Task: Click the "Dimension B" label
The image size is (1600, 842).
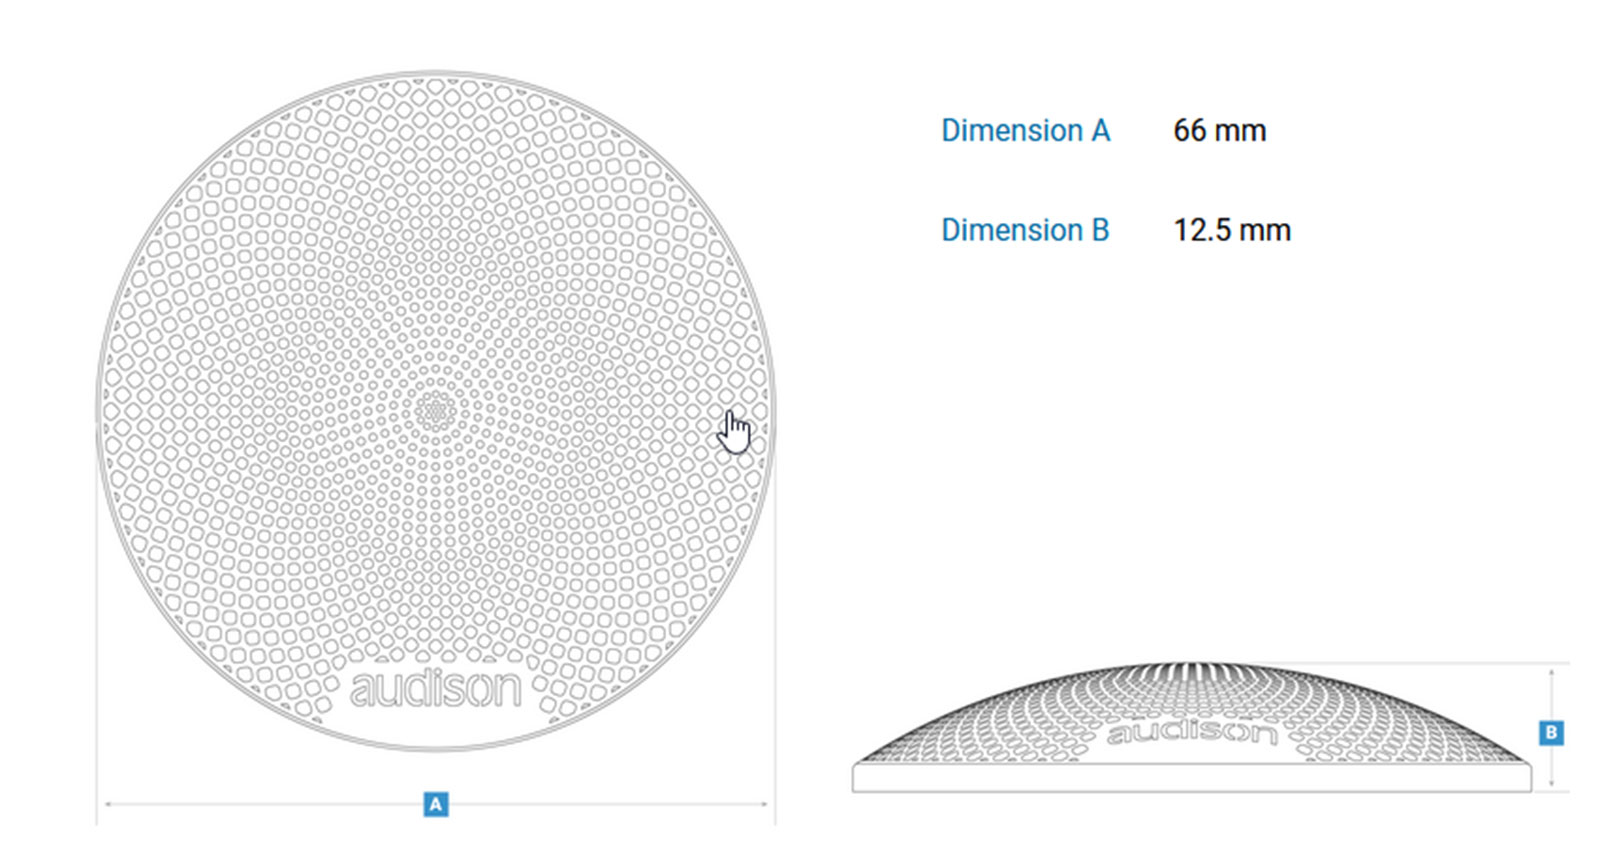Action: [x=1025, y=230]
